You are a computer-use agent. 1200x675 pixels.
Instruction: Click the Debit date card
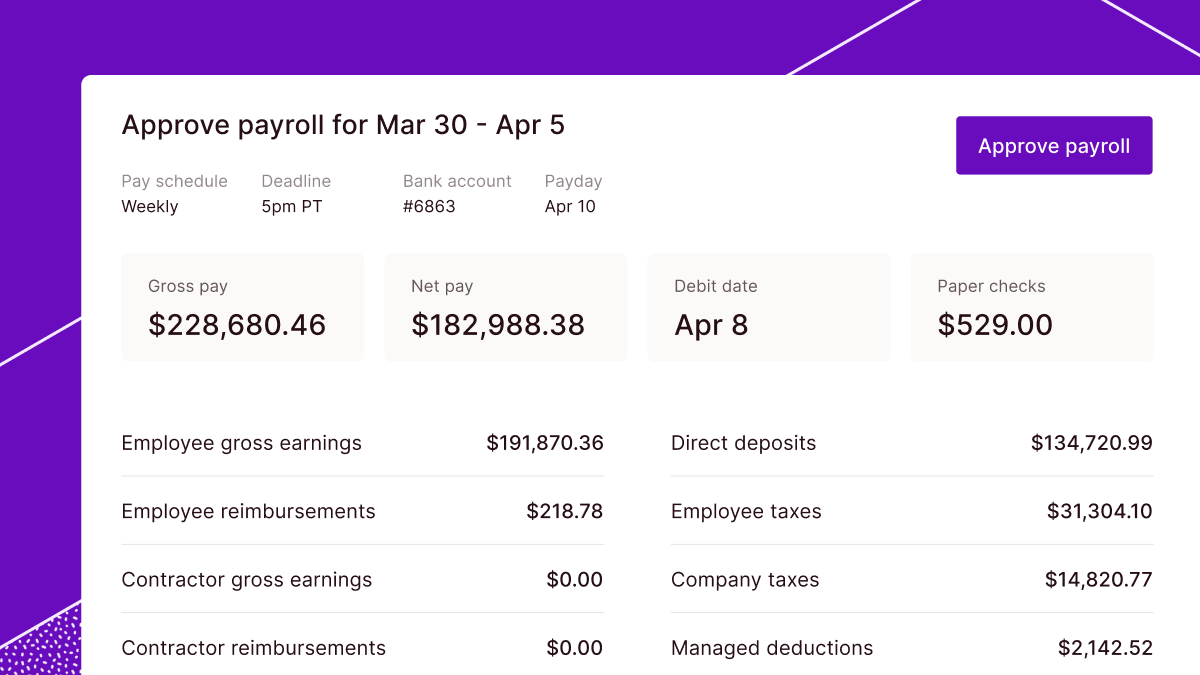pos(768,307)
